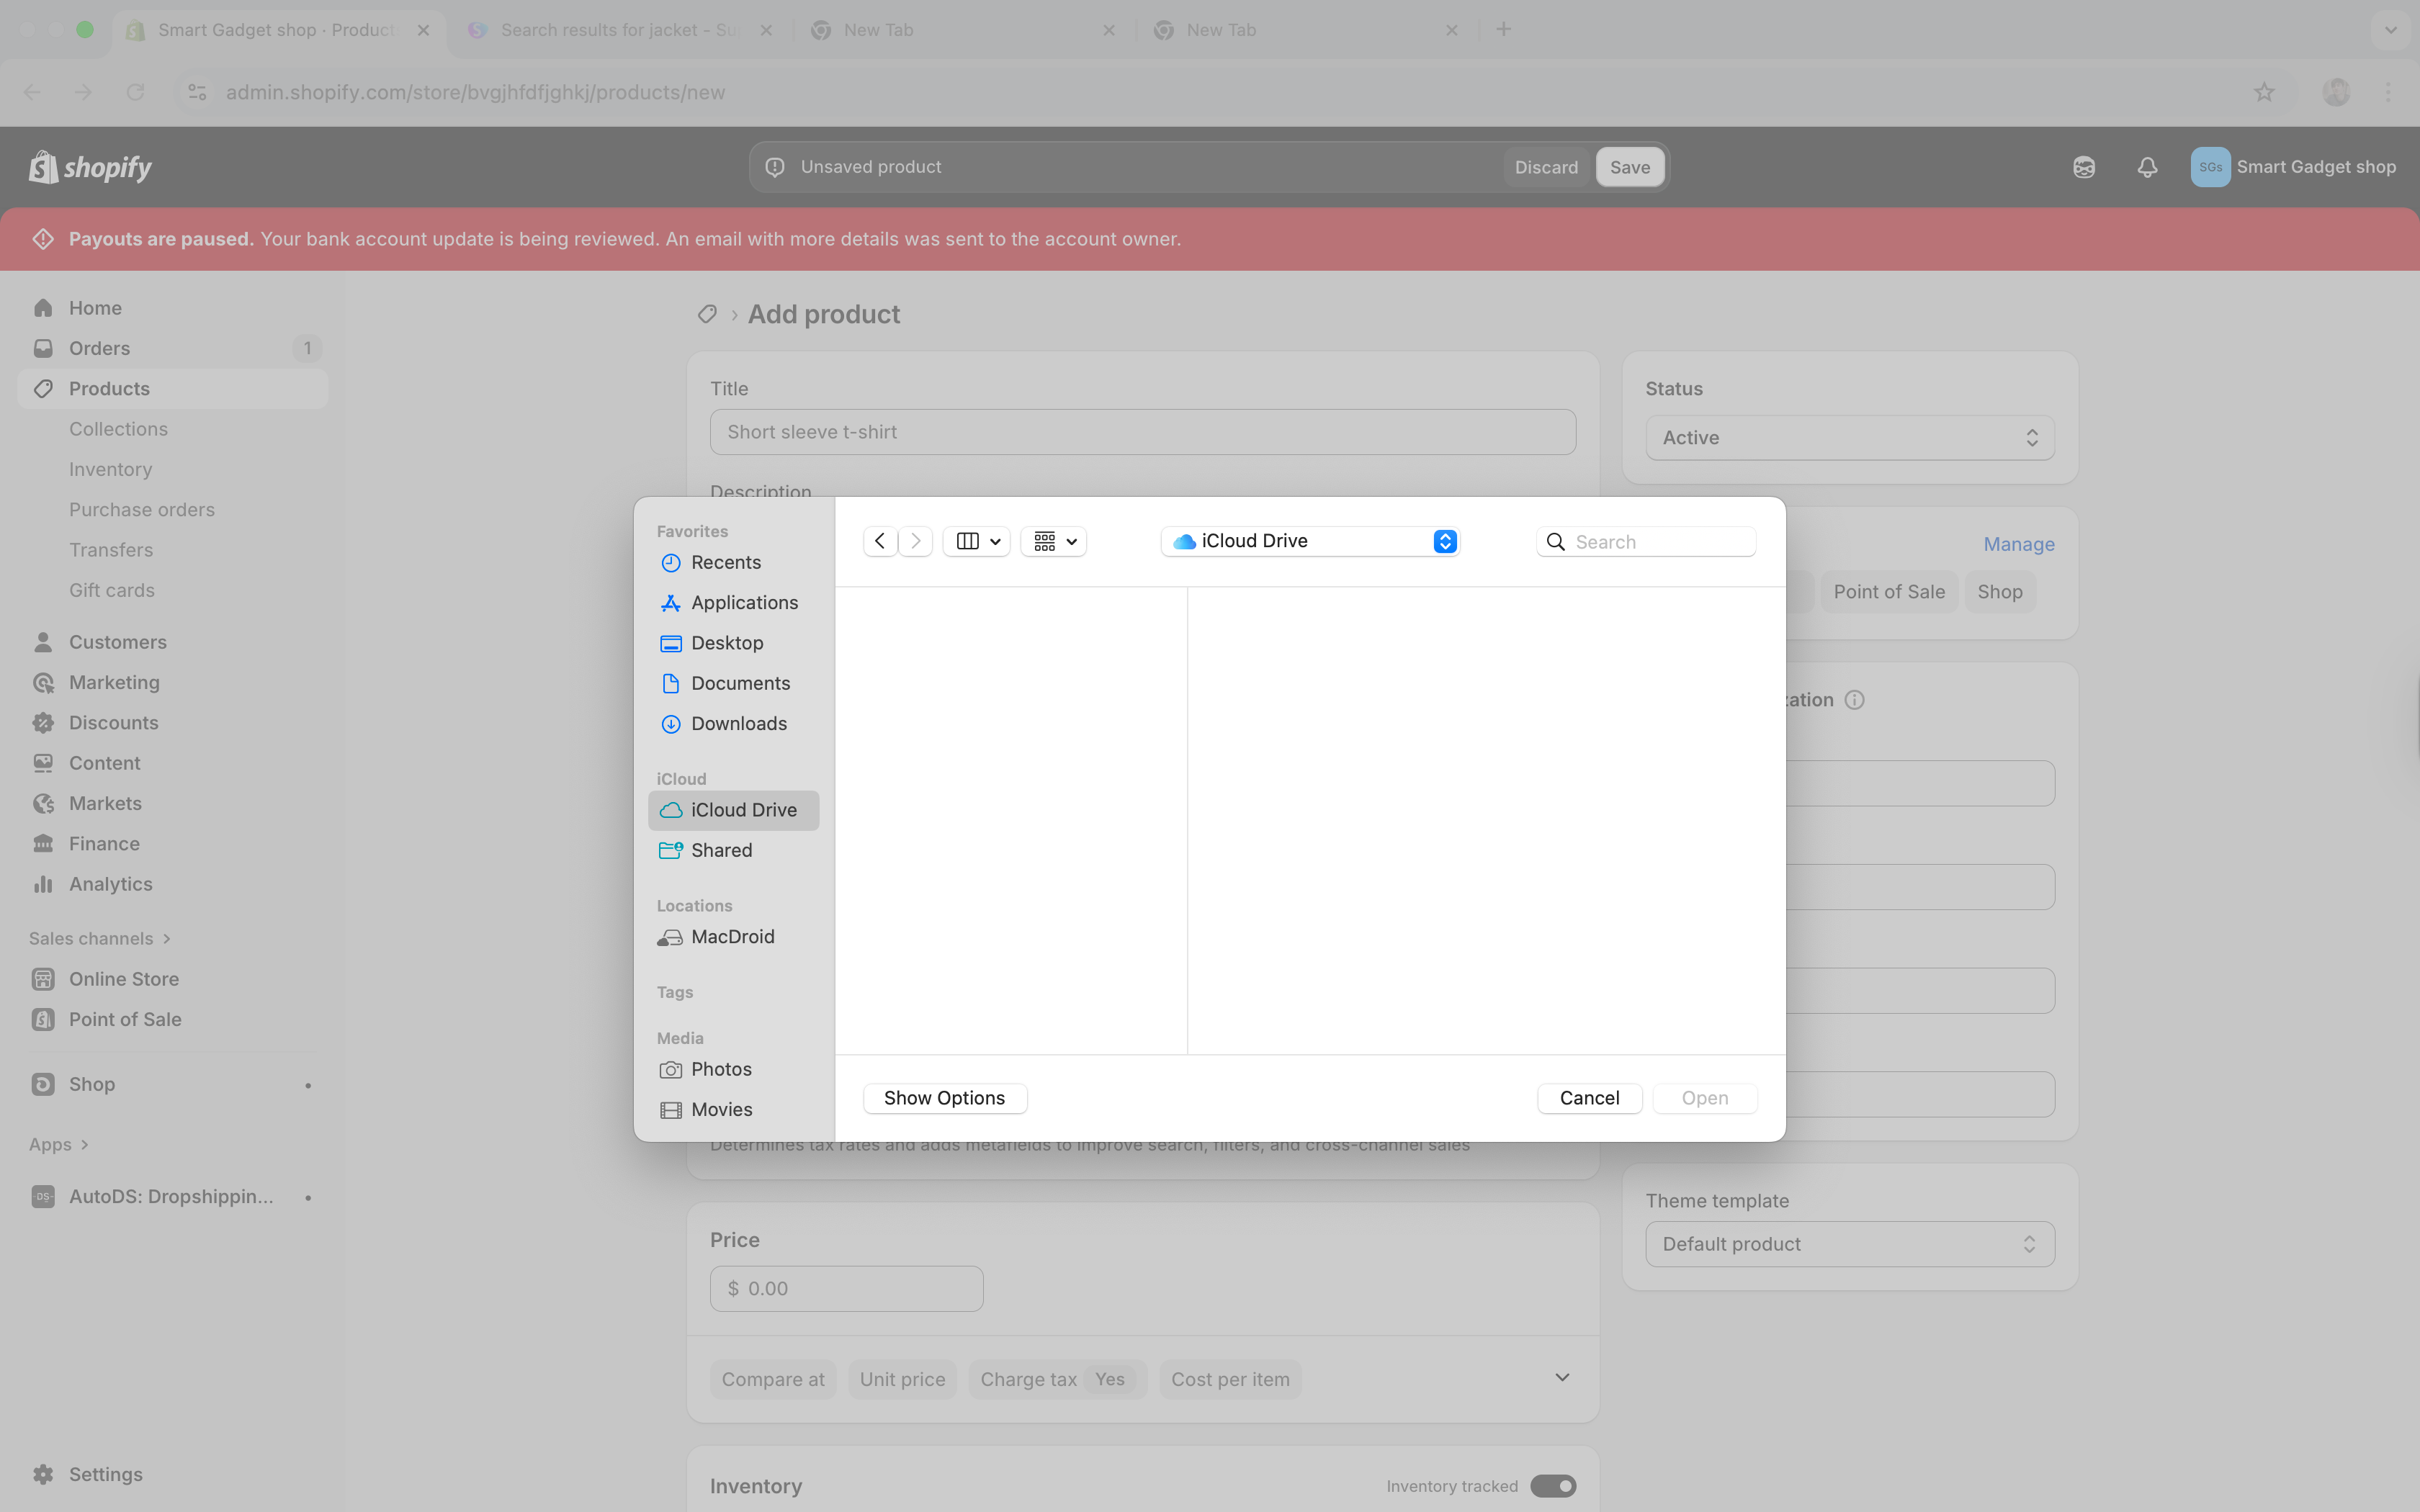This screenshot has width=2420, height=1512.
Task: Click the Shopify notifications bell icon
Action: coord(2147,167)
